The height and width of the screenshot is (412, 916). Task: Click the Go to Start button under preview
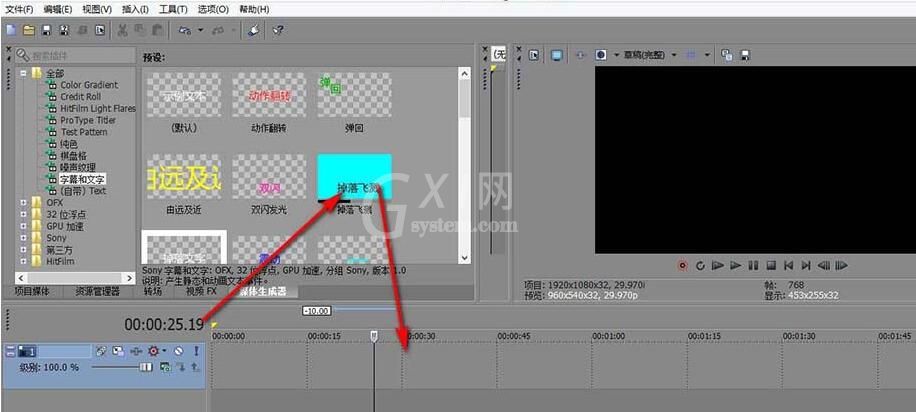pyautogui.click(x=789, y=266)
